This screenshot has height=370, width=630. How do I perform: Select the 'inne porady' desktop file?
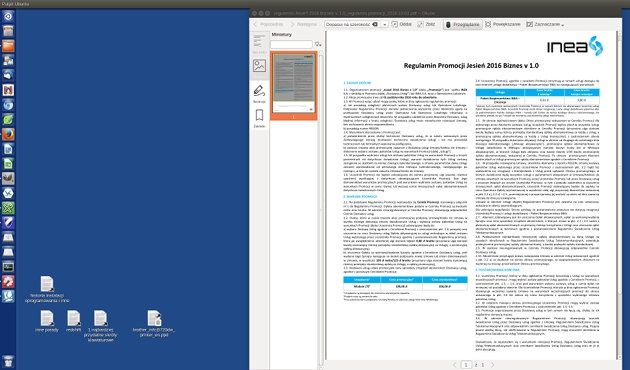[47, 321]
